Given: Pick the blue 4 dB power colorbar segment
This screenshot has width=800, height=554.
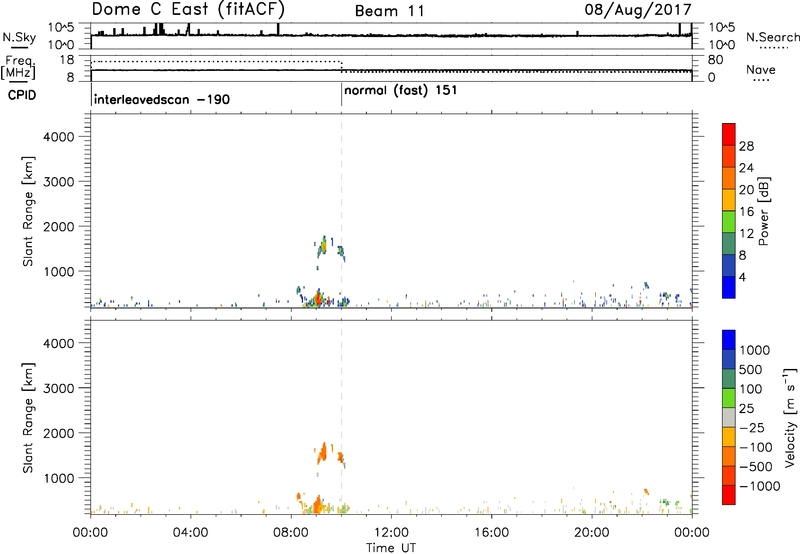Looking at the screenshot, I should pos(729,287).
